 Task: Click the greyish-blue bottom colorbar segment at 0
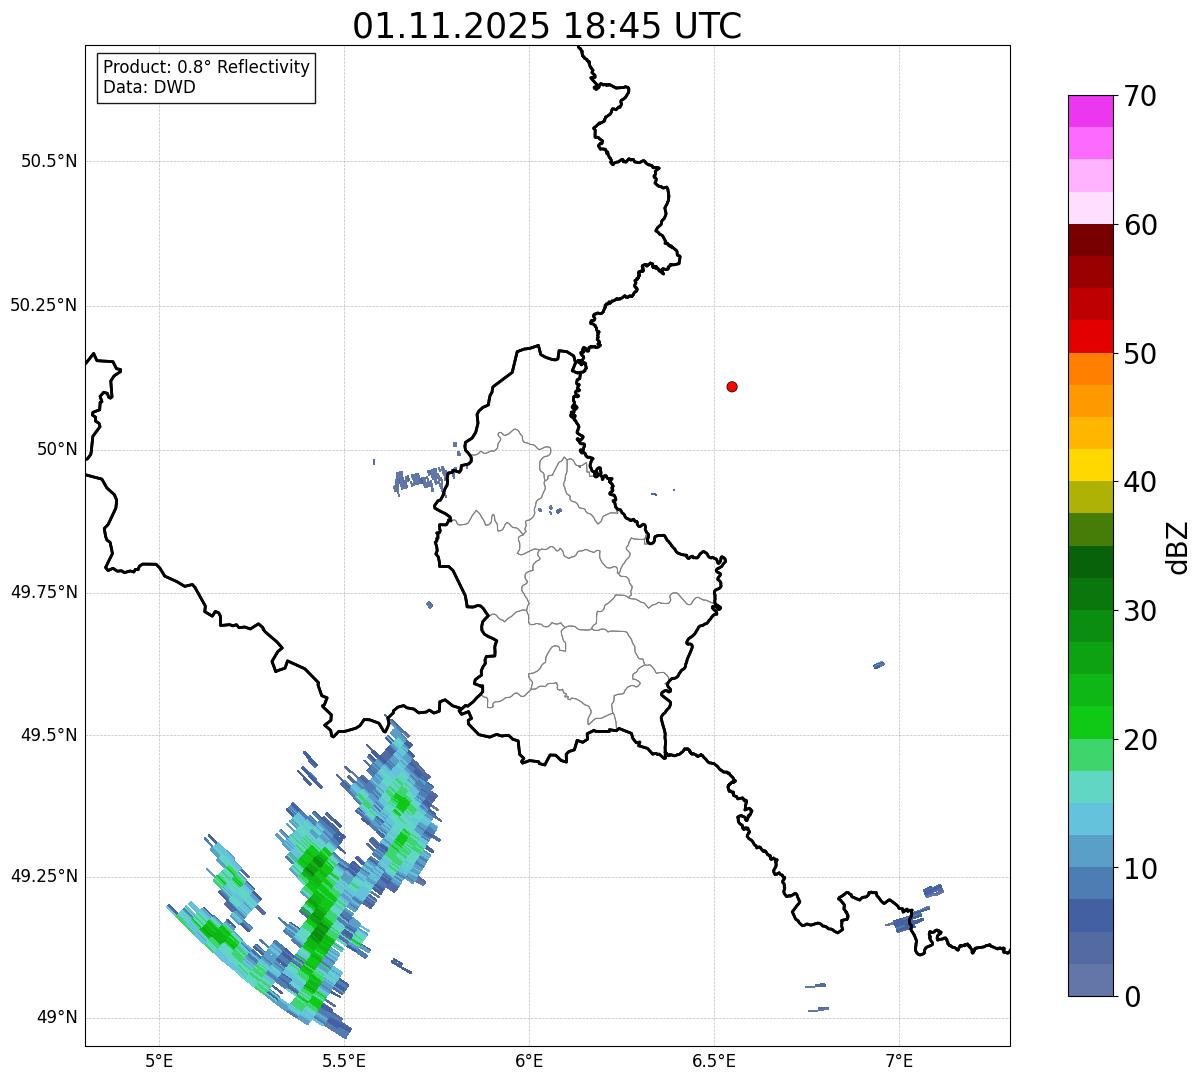click(x=1090, y=980)
